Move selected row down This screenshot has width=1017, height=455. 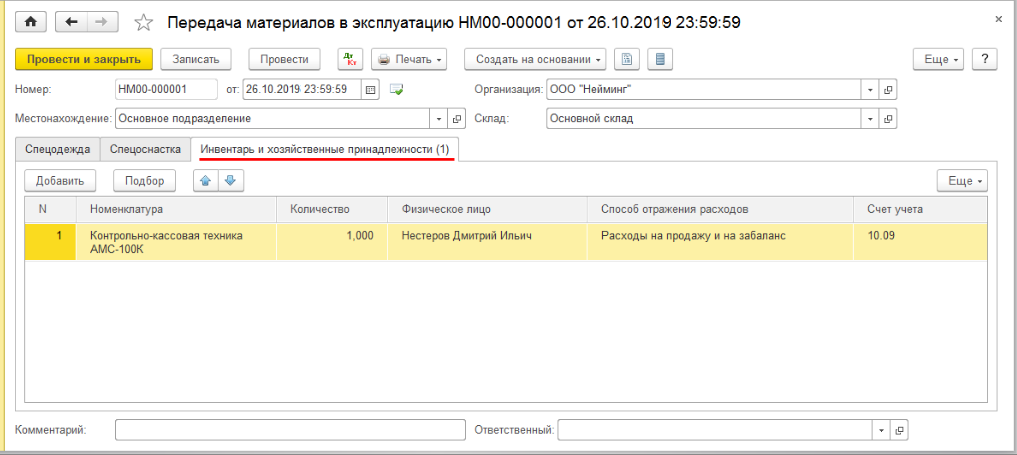[231, 181]
